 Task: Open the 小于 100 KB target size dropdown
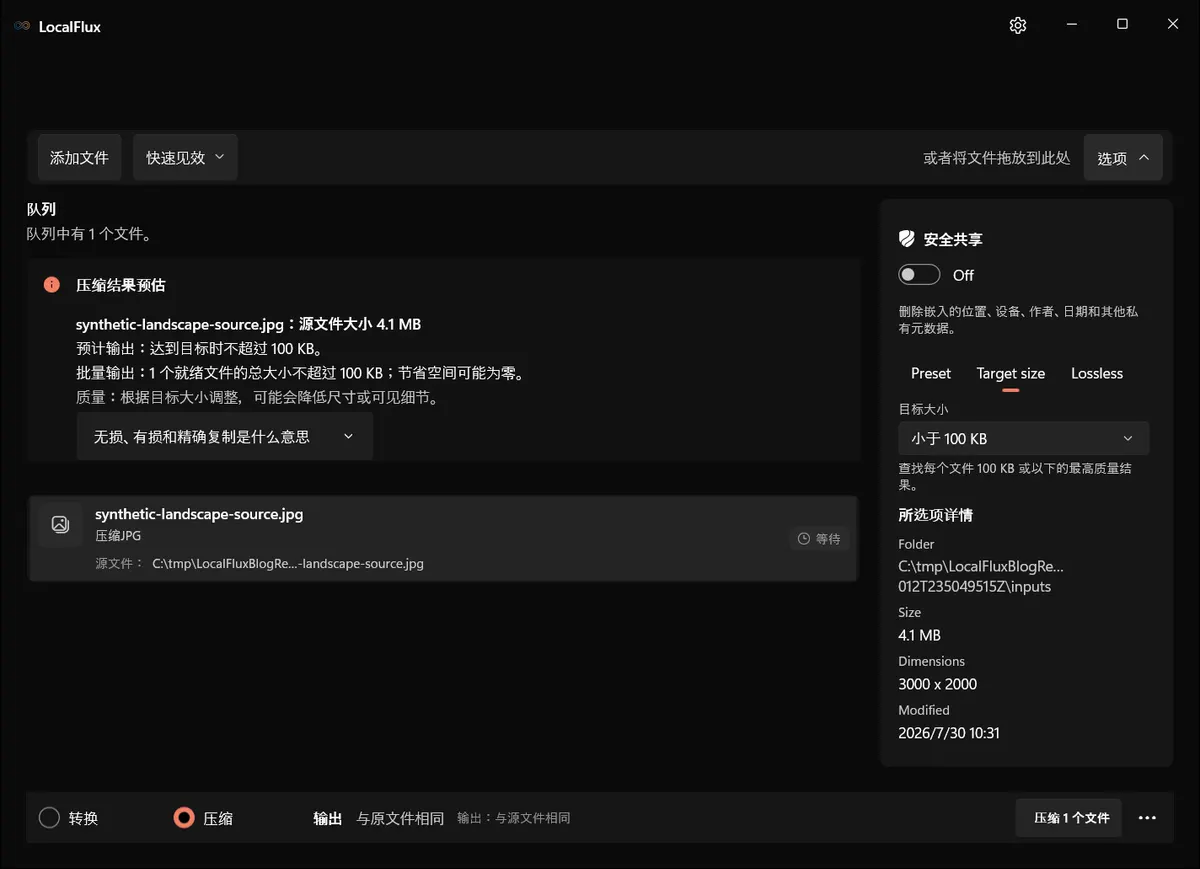1023,438
